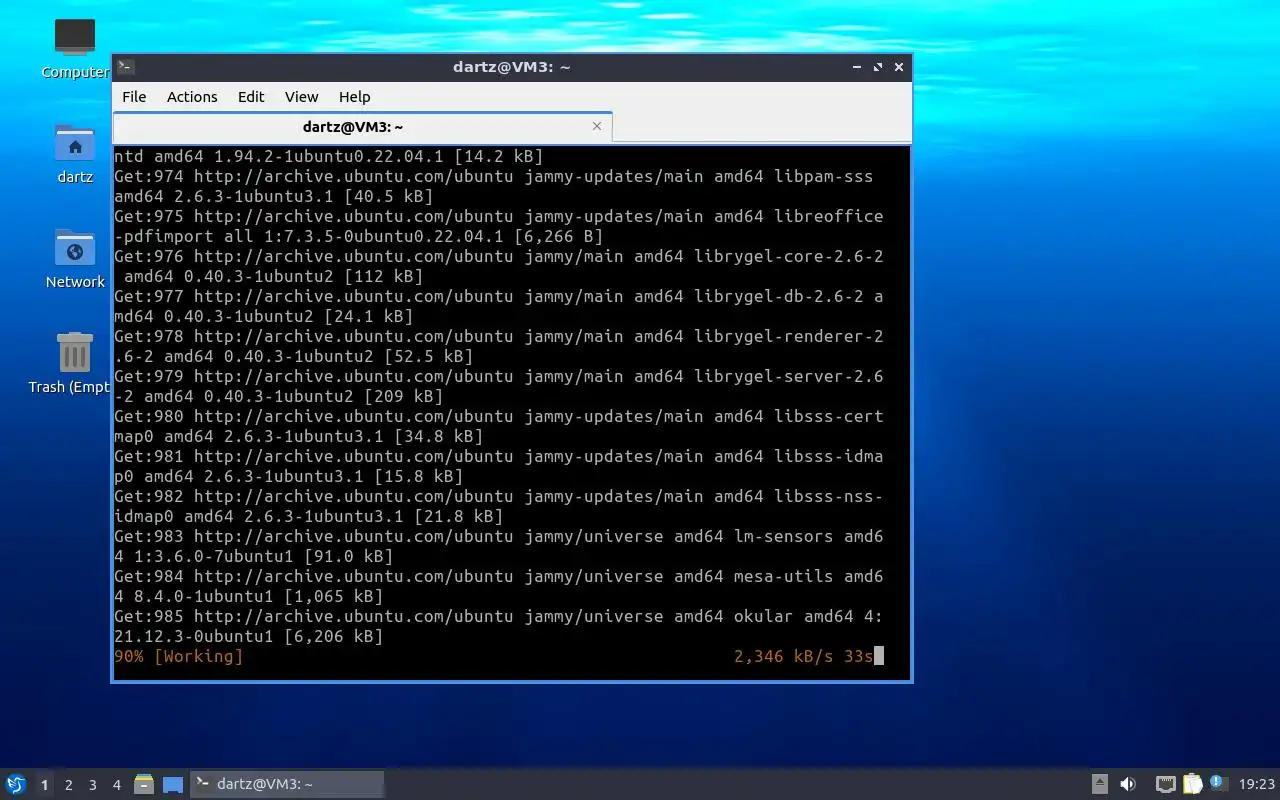1280x800 pixels.
Task: Switch to workspace 3 in pager
Action: pyautogui.click(x=92, y=785)
